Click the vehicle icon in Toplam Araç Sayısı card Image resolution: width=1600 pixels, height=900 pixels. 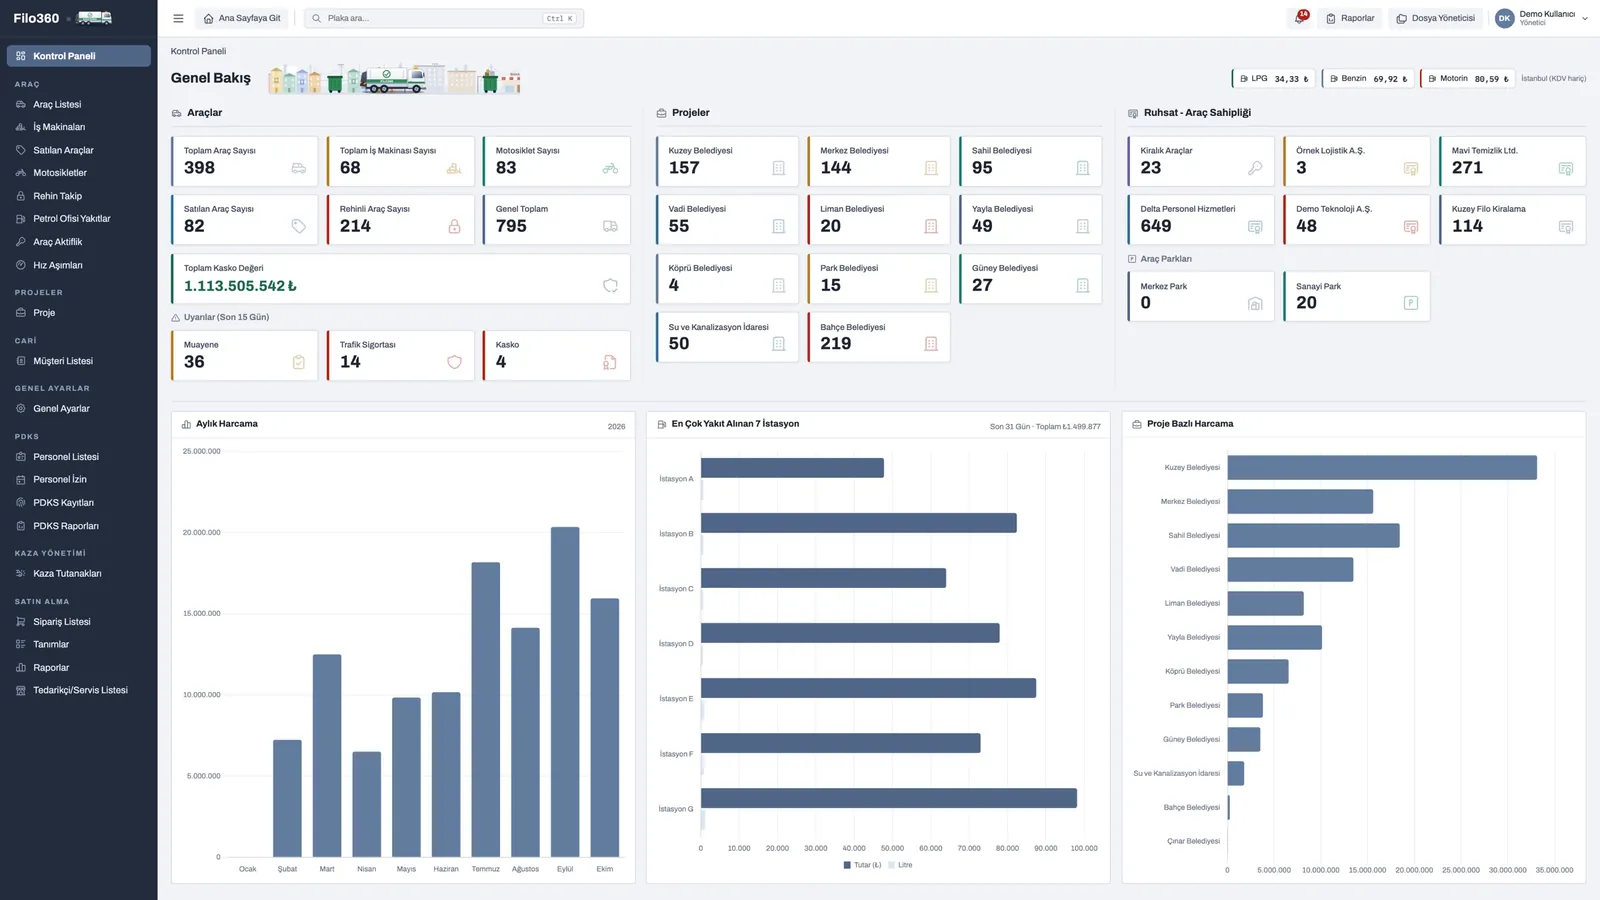298,169
